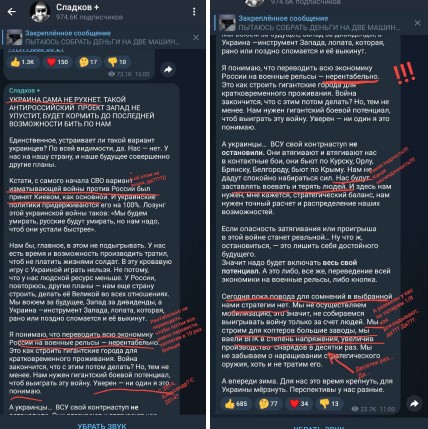The height and width of the screenshot is (429, 428).
Task: Toggle thinking-face reaction showing 17
Action: (88, 62)
